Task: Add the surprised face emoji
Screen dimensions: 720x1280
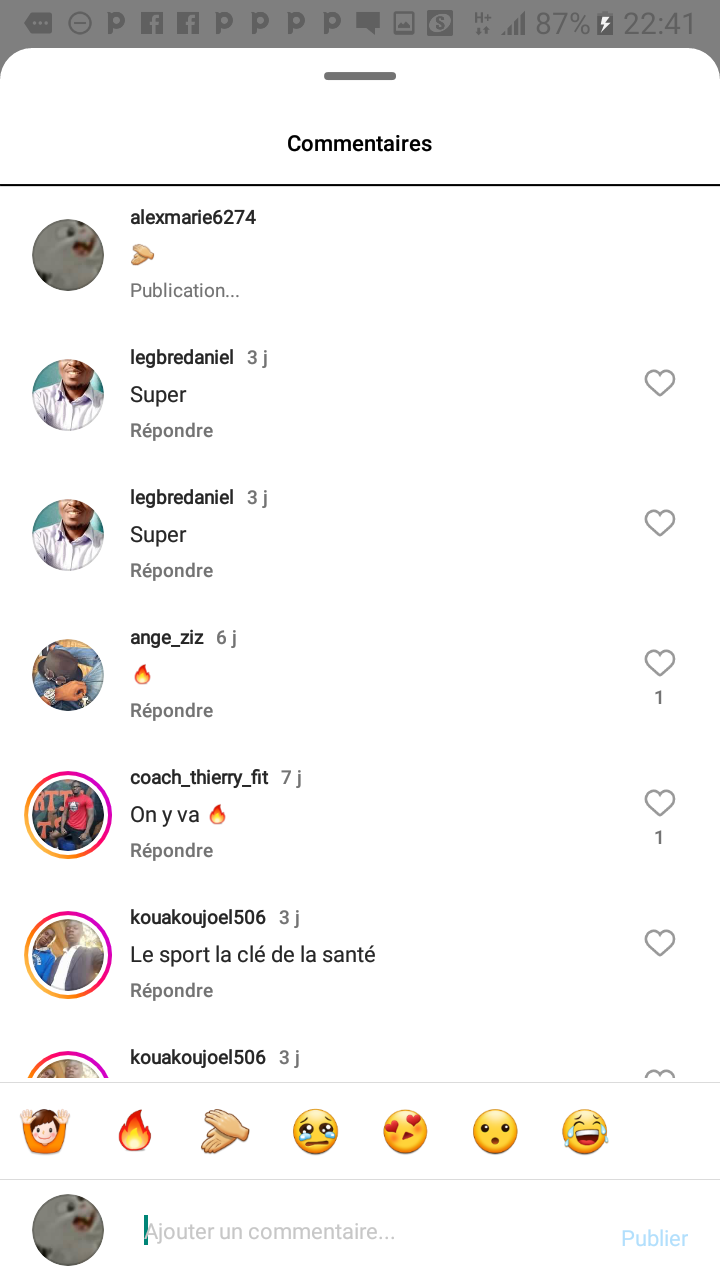Action: tap(496, 1132)
